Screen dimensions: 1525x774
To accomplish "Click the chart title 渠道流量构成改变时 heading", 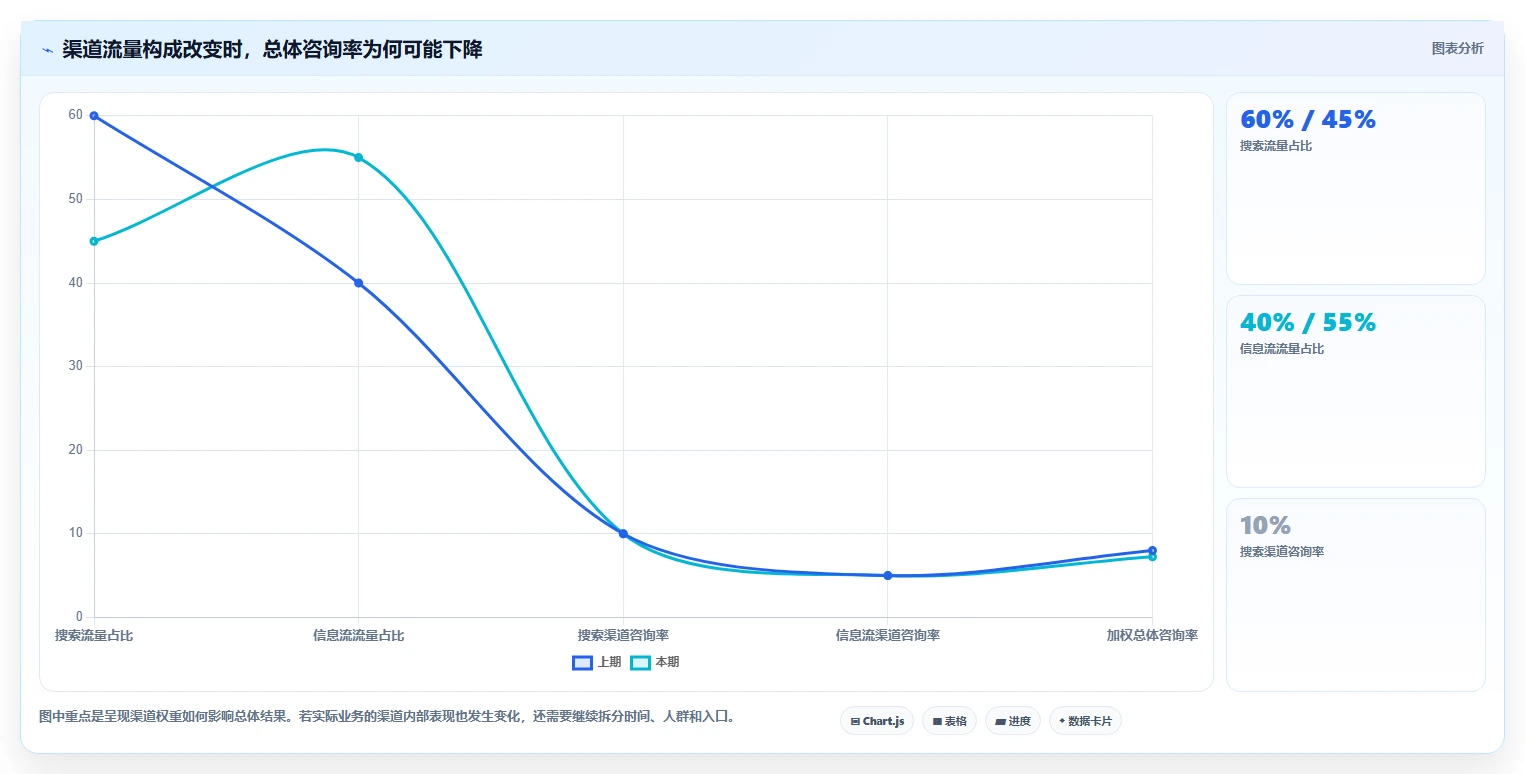I will coord(272,49).
